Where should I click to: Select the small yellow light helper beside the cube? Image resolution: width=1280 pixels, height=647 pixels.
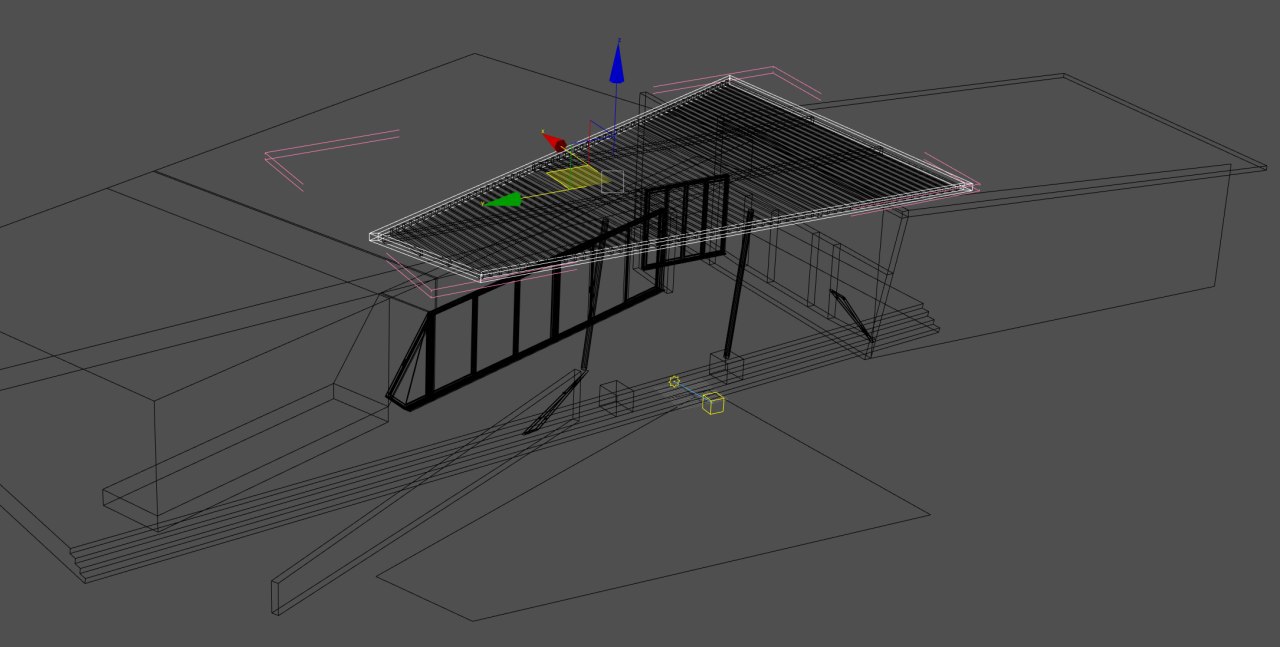click(674, 381)
